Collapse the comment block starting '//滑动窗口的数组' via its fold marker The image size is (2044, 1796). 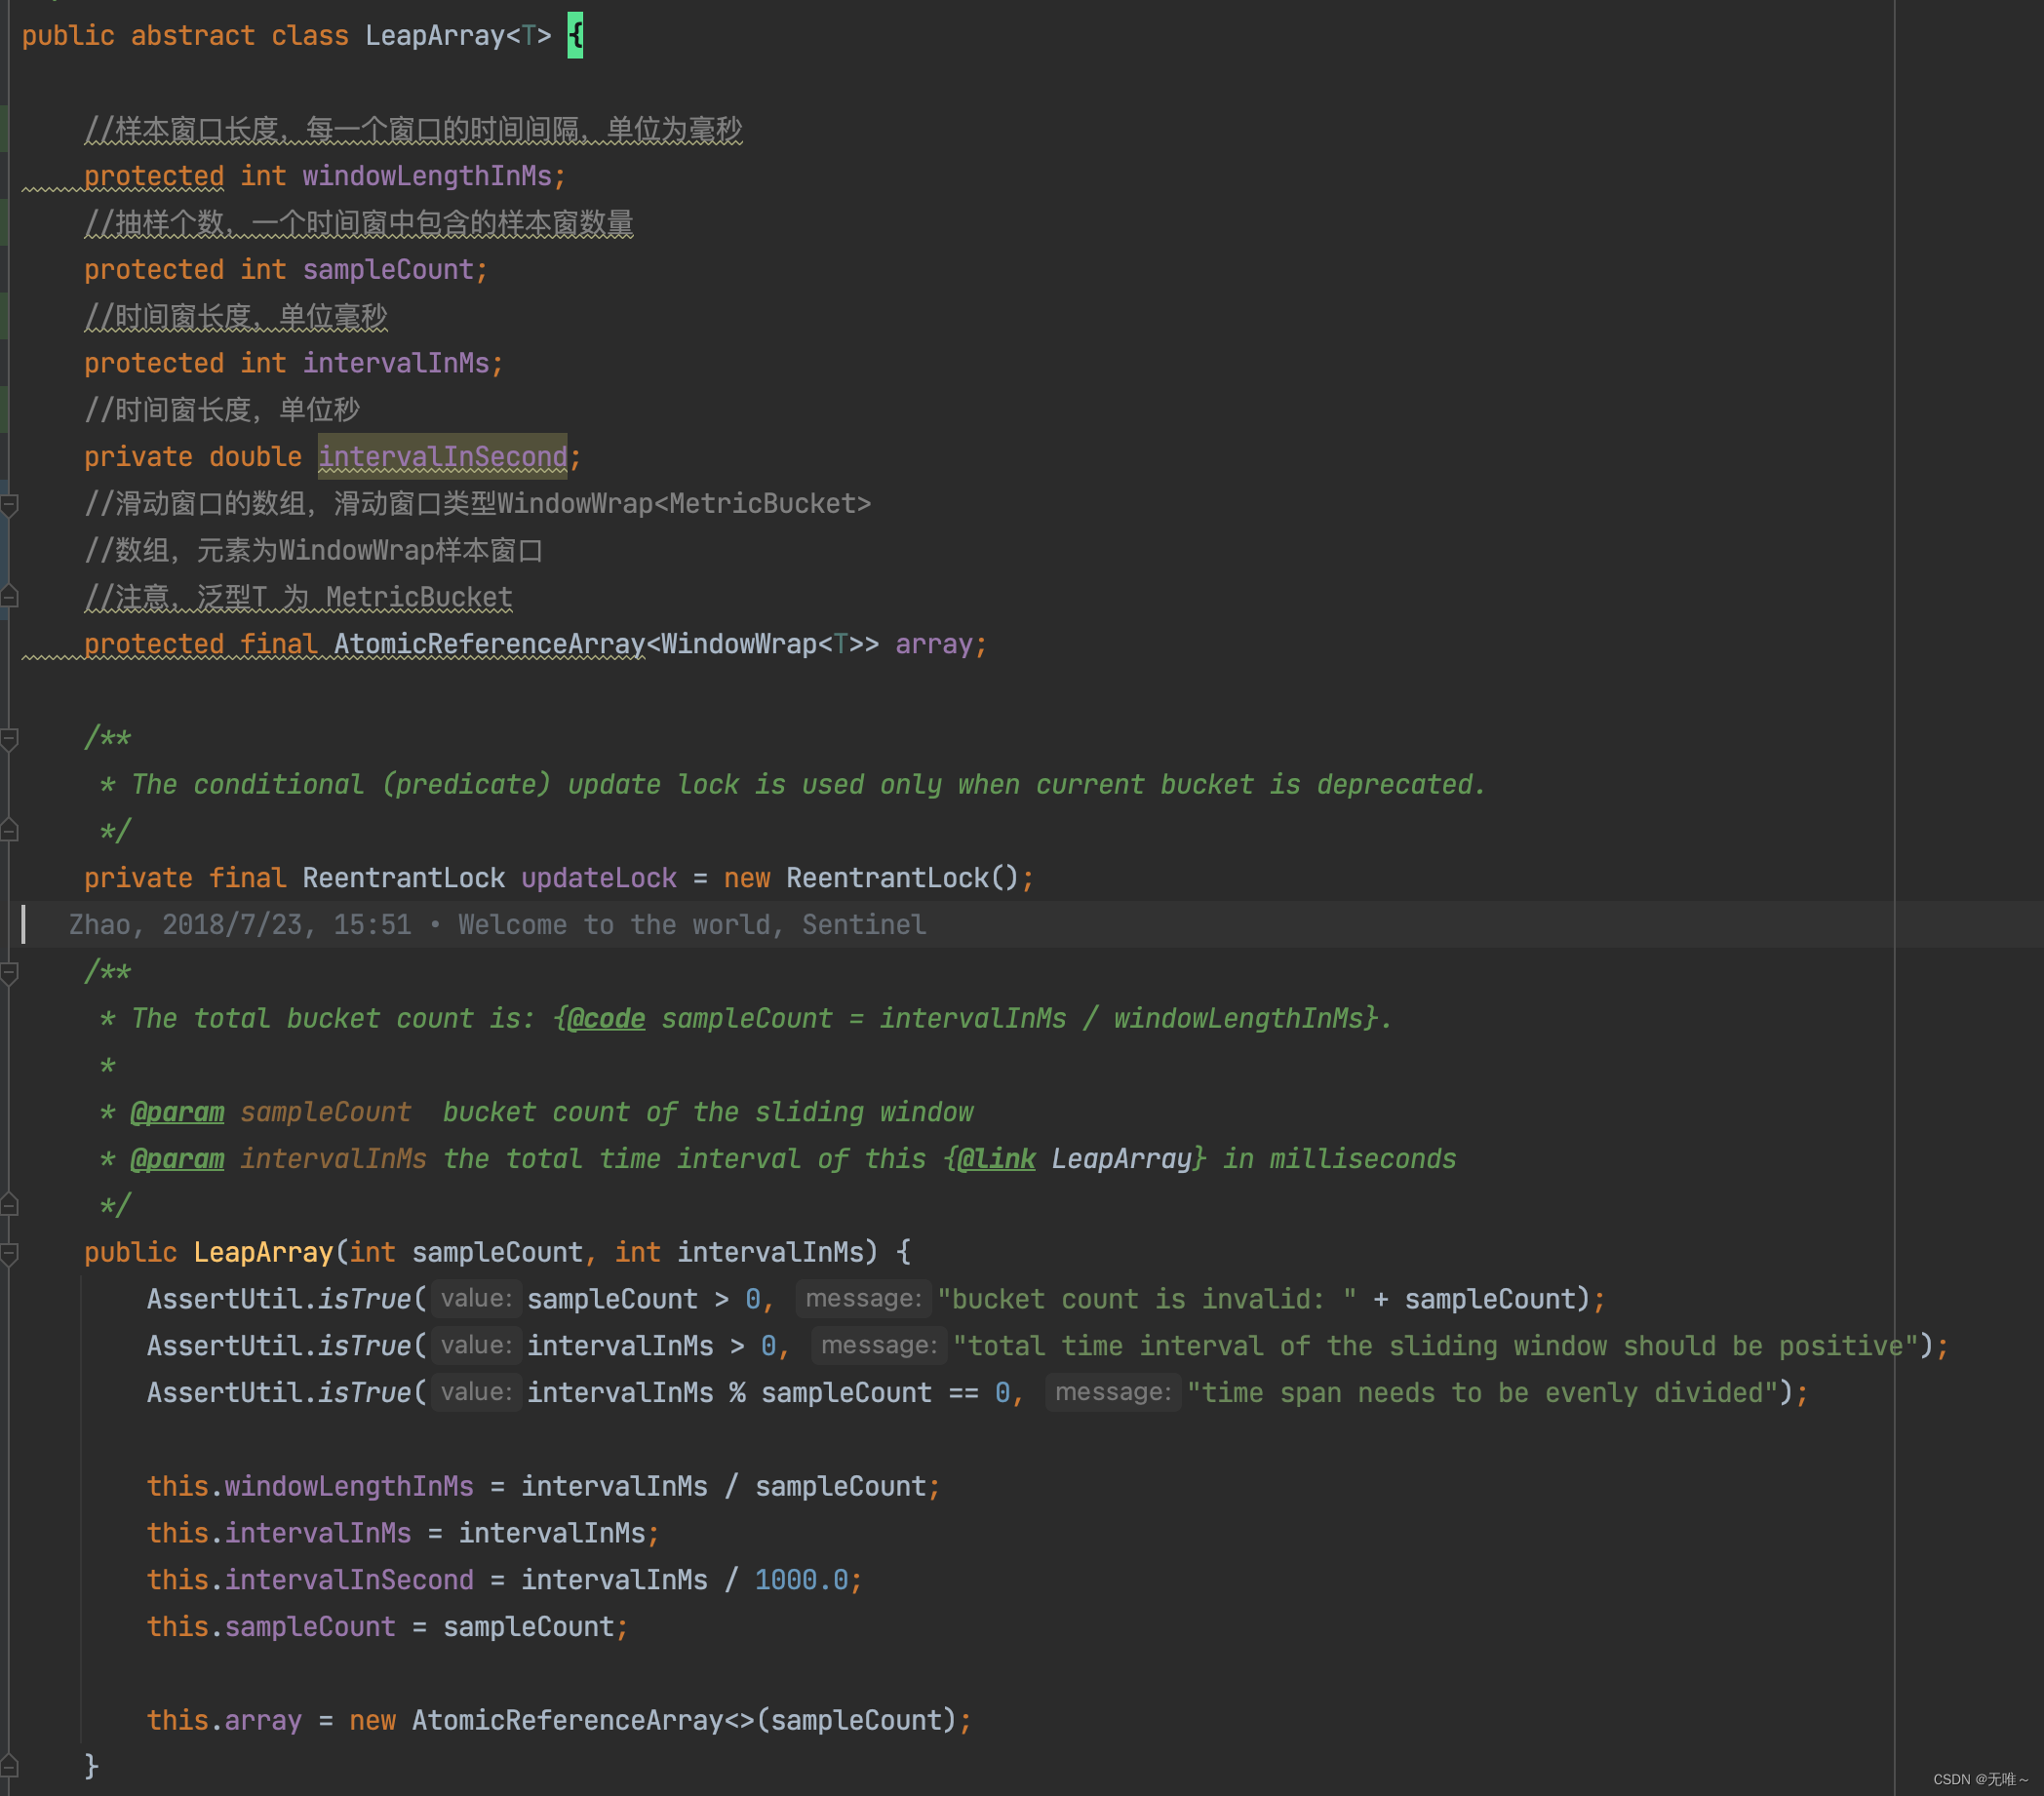pos(9,504)
